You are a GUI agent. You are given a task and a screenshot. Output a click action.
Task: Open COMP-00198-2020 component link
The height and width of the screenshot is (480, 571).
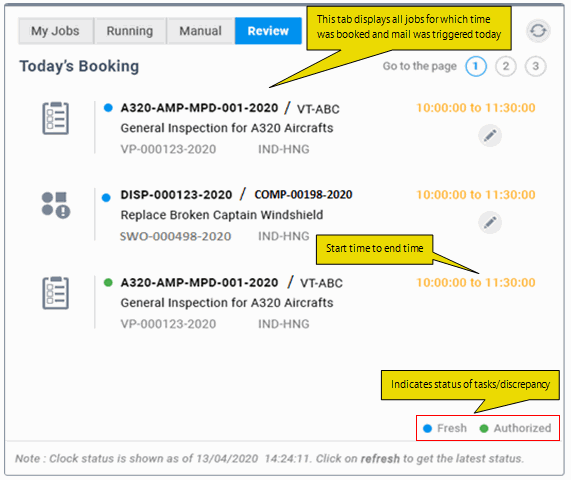(303, 195)
